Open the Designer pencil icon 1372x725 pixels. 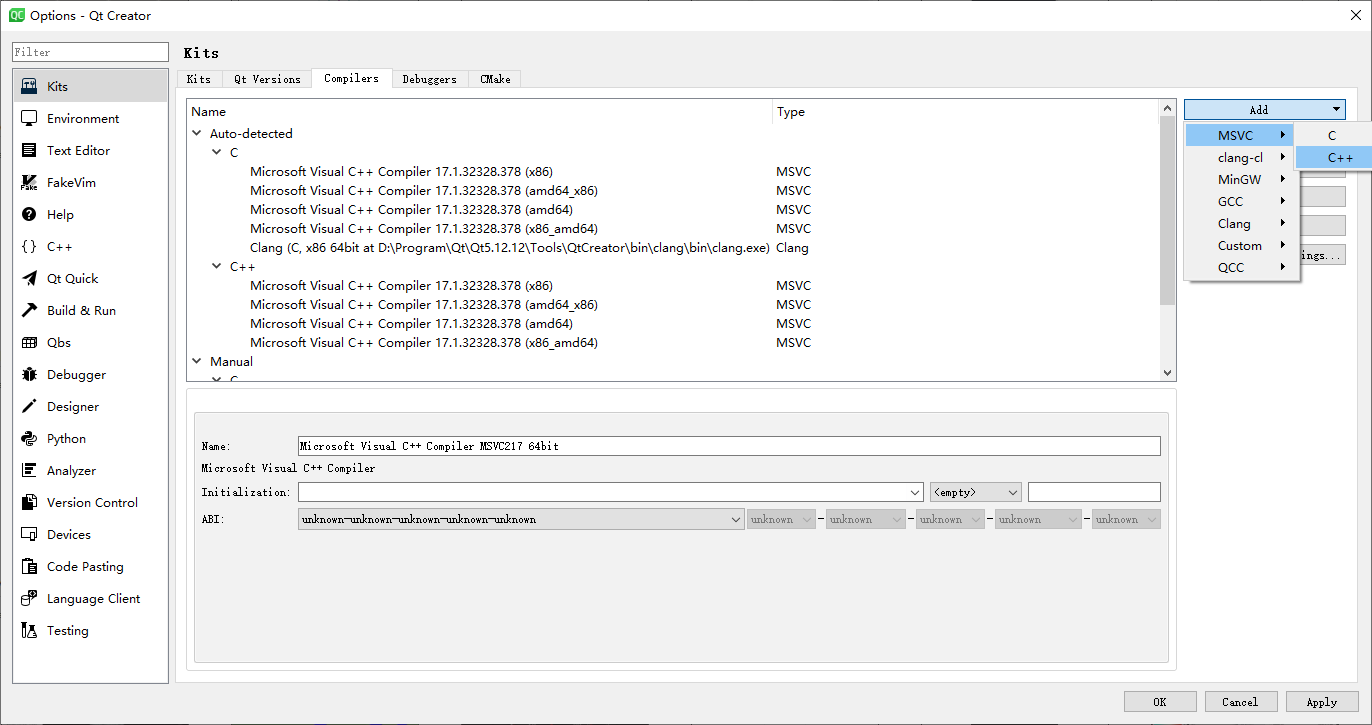click(x=29, y=406)
